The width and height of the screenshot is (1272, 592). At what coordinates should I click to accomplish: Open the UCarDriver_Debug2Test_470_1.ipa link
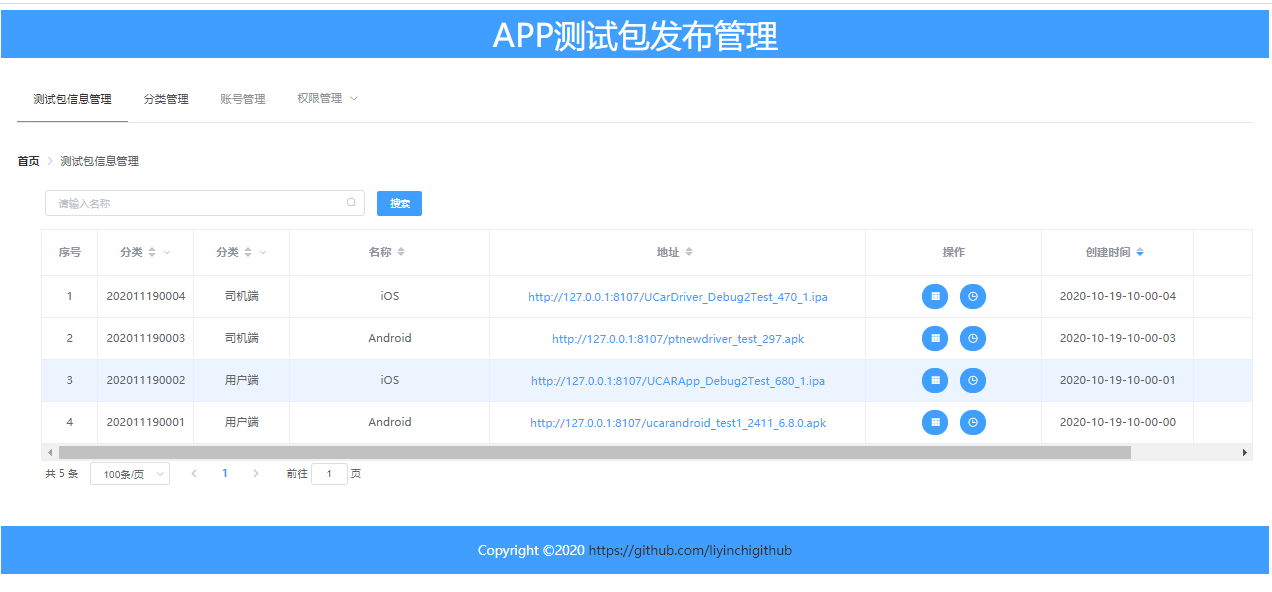pos(678,297)
